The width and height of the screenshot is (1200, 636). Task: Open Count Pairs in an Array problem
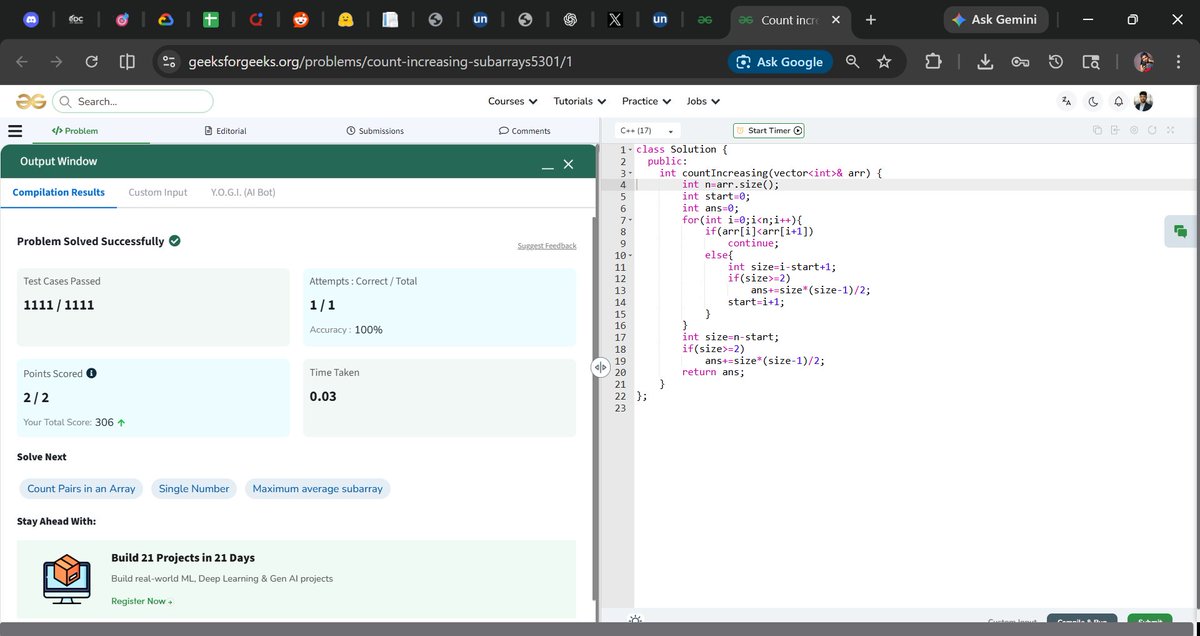point(81,489)
